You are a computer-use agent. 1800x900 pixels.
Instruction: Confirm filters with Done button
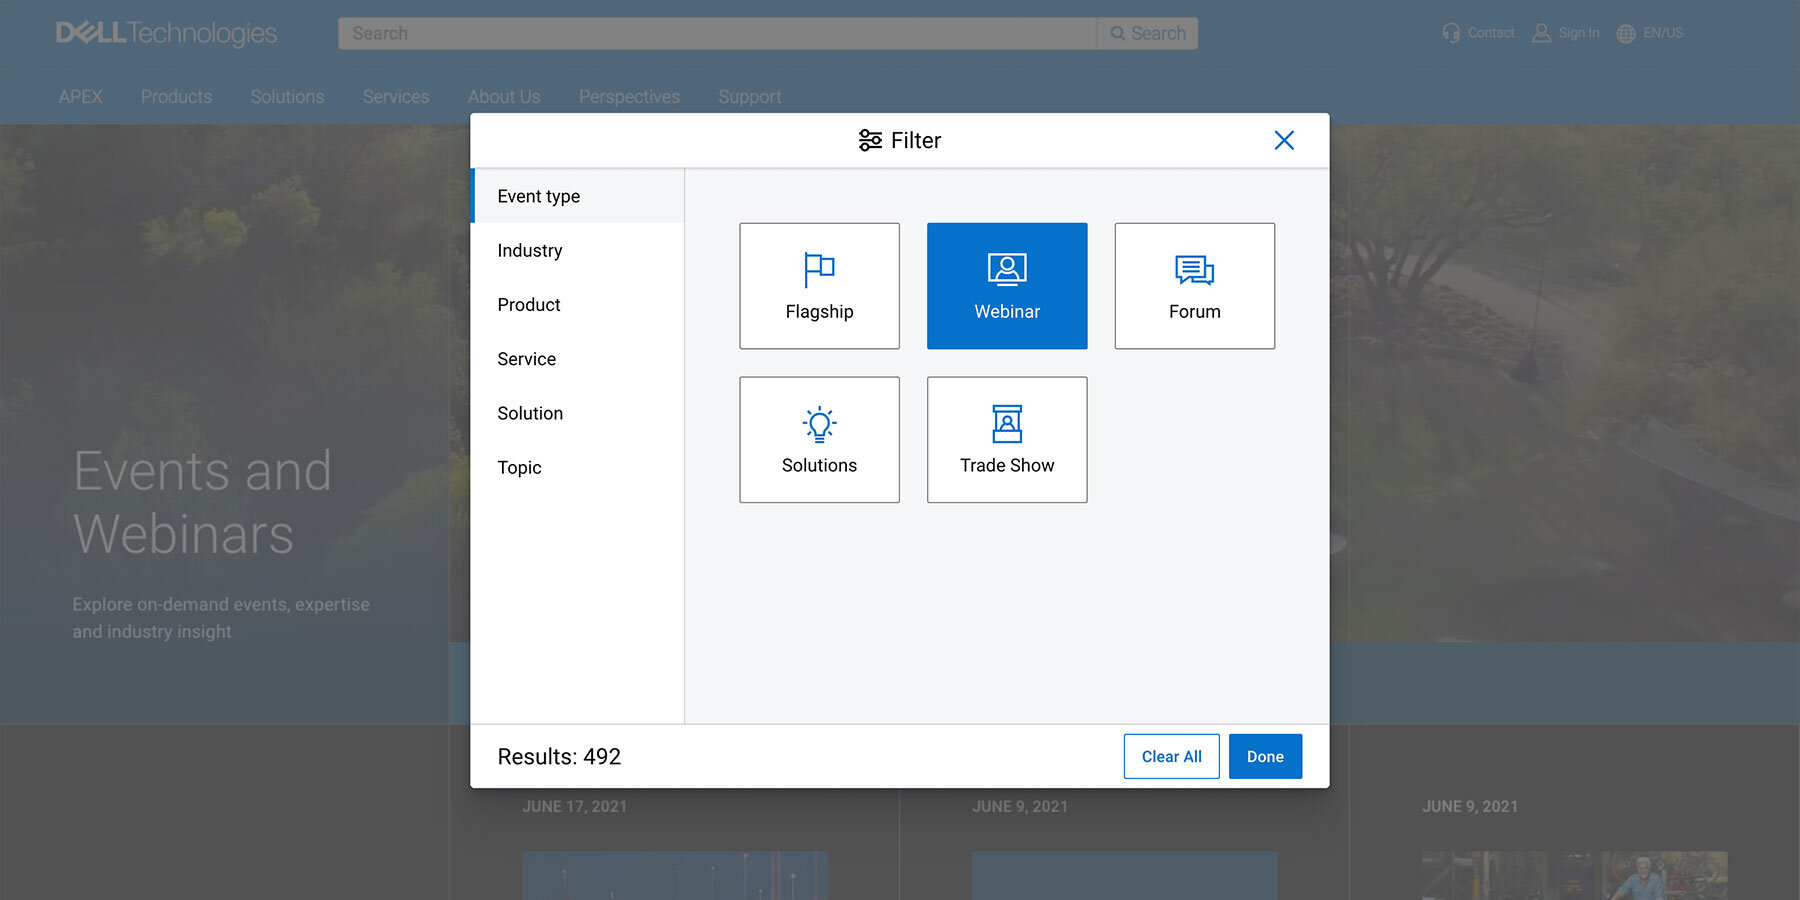coord(1265,756)
